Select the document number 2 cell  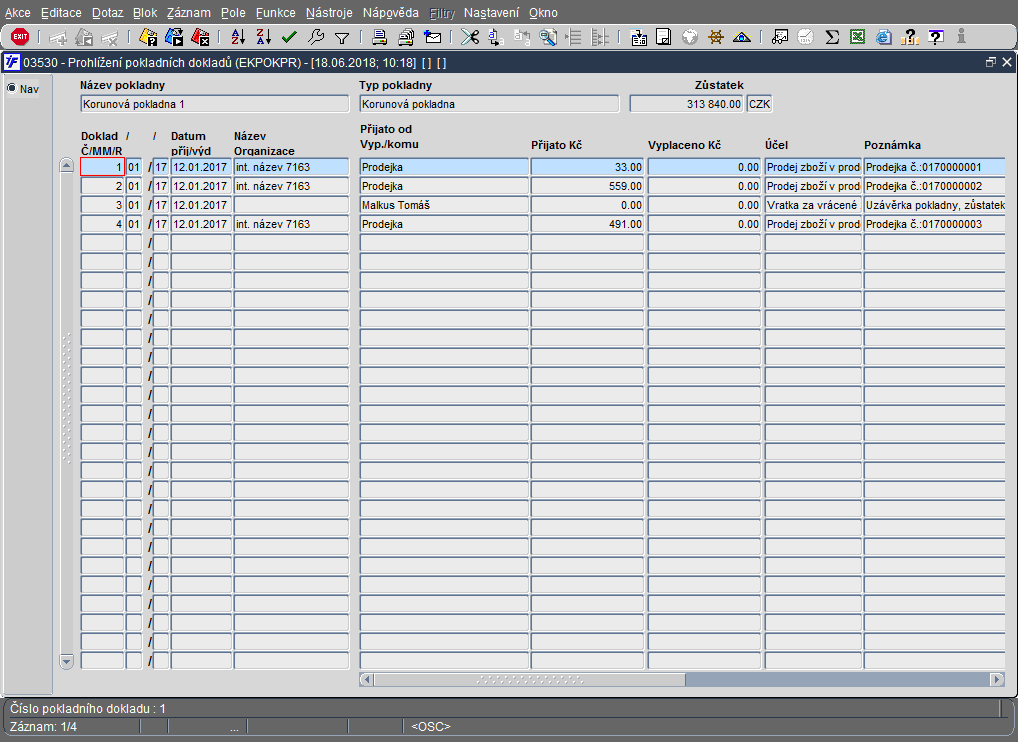102,186
